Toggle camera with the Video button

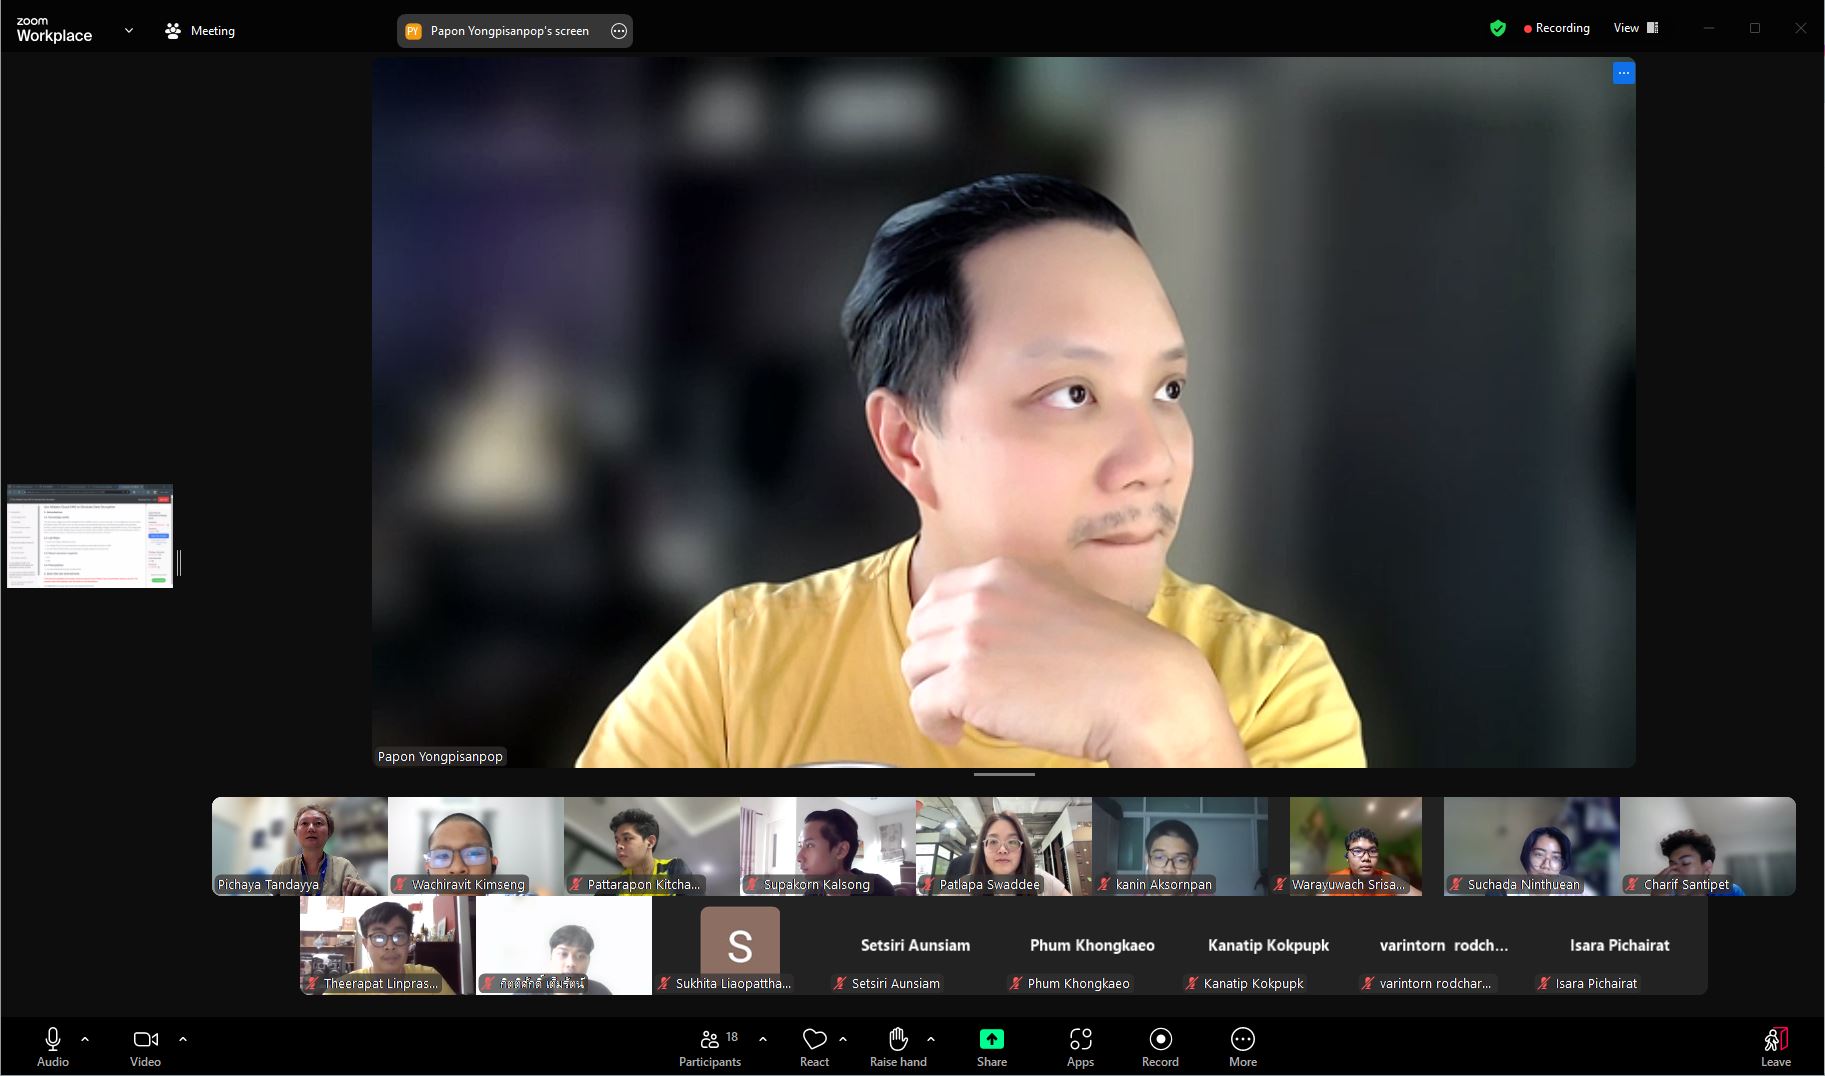point(145,1046)
